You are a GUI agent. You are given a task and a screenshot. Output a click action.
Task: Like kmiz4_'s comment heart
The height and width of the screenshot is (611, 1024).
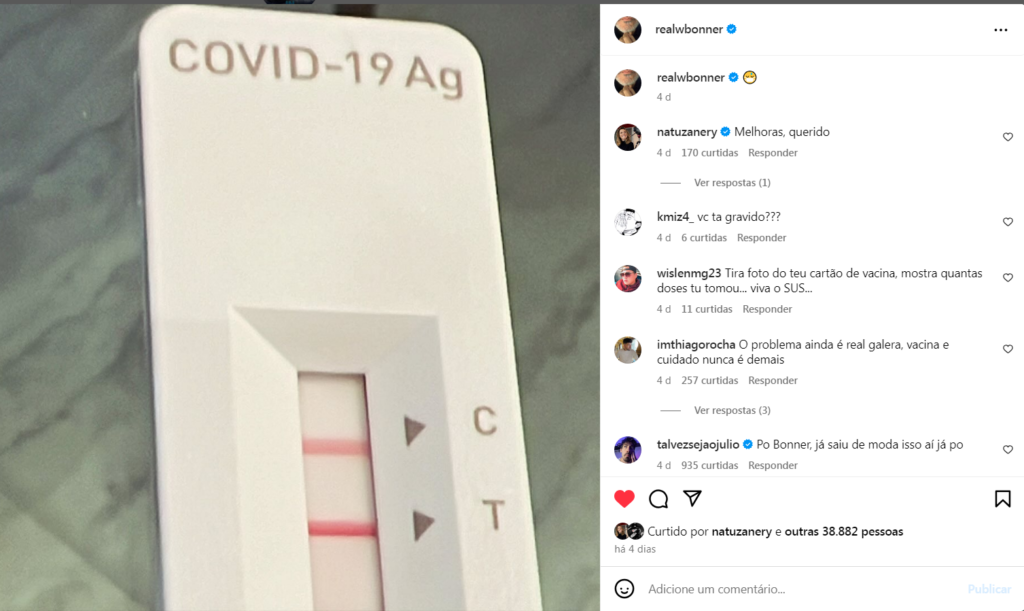pyautogui.click(x=1008, y=222)
